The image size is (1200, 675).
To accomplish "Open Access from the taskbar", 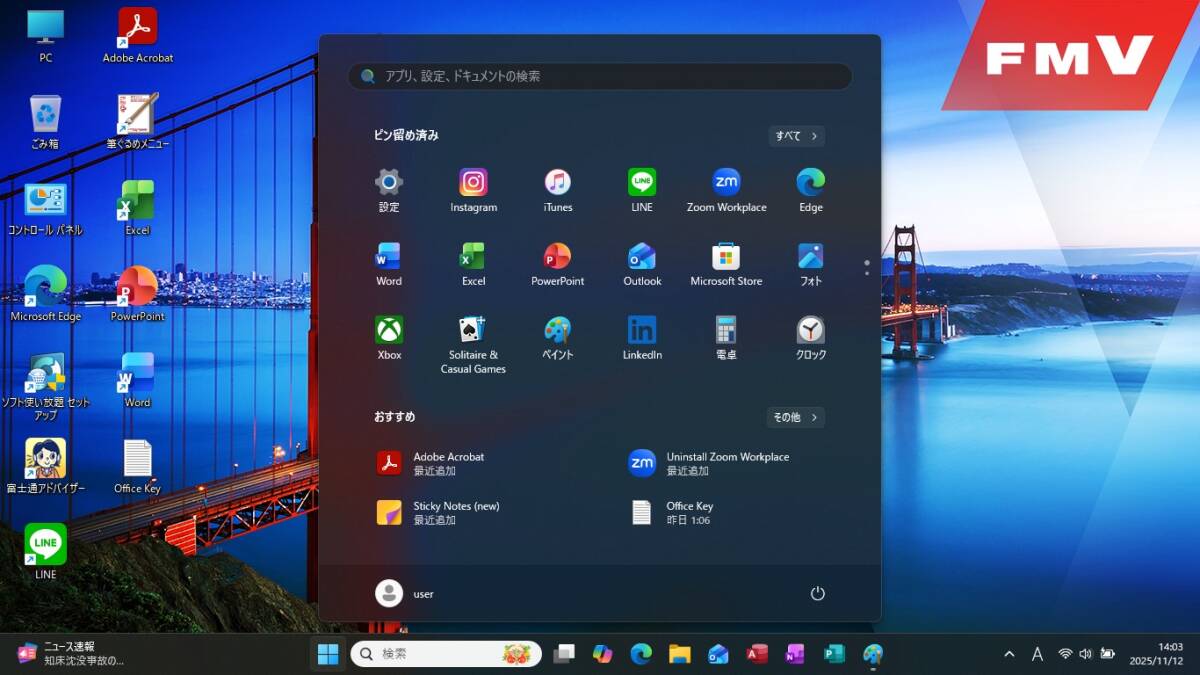I will click(757, 654).
